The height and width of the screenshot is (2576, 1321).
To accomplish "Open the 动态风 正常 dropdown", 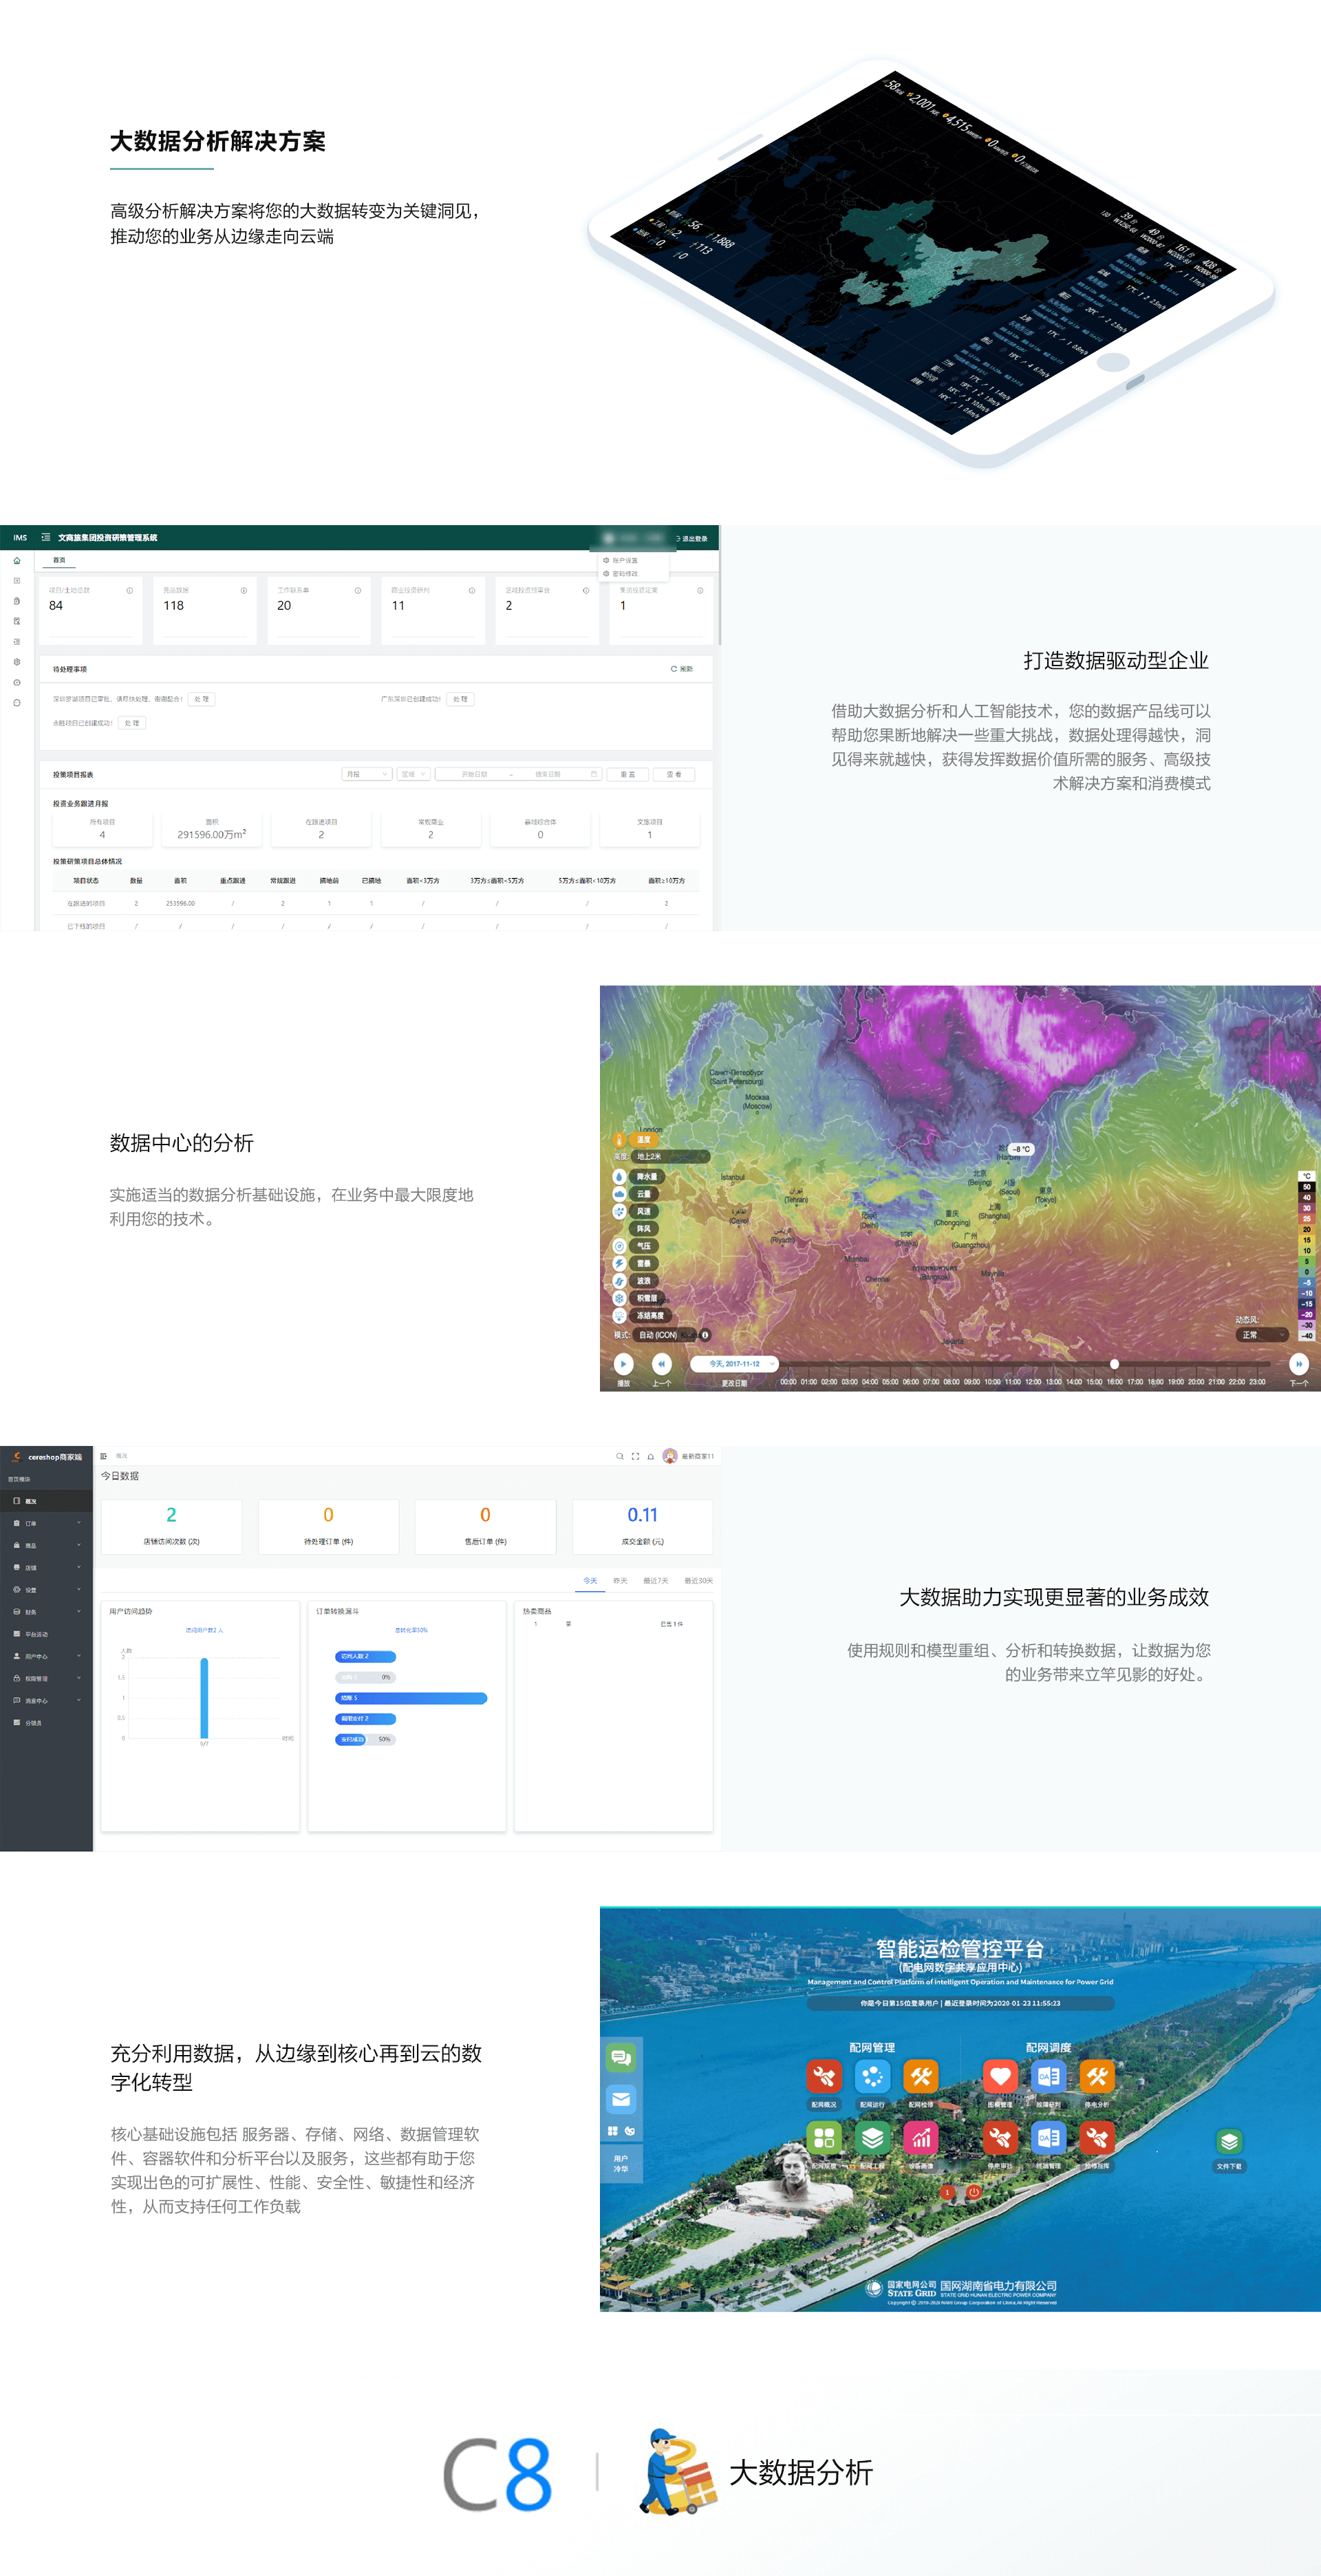I will tap(1261, 1334).
